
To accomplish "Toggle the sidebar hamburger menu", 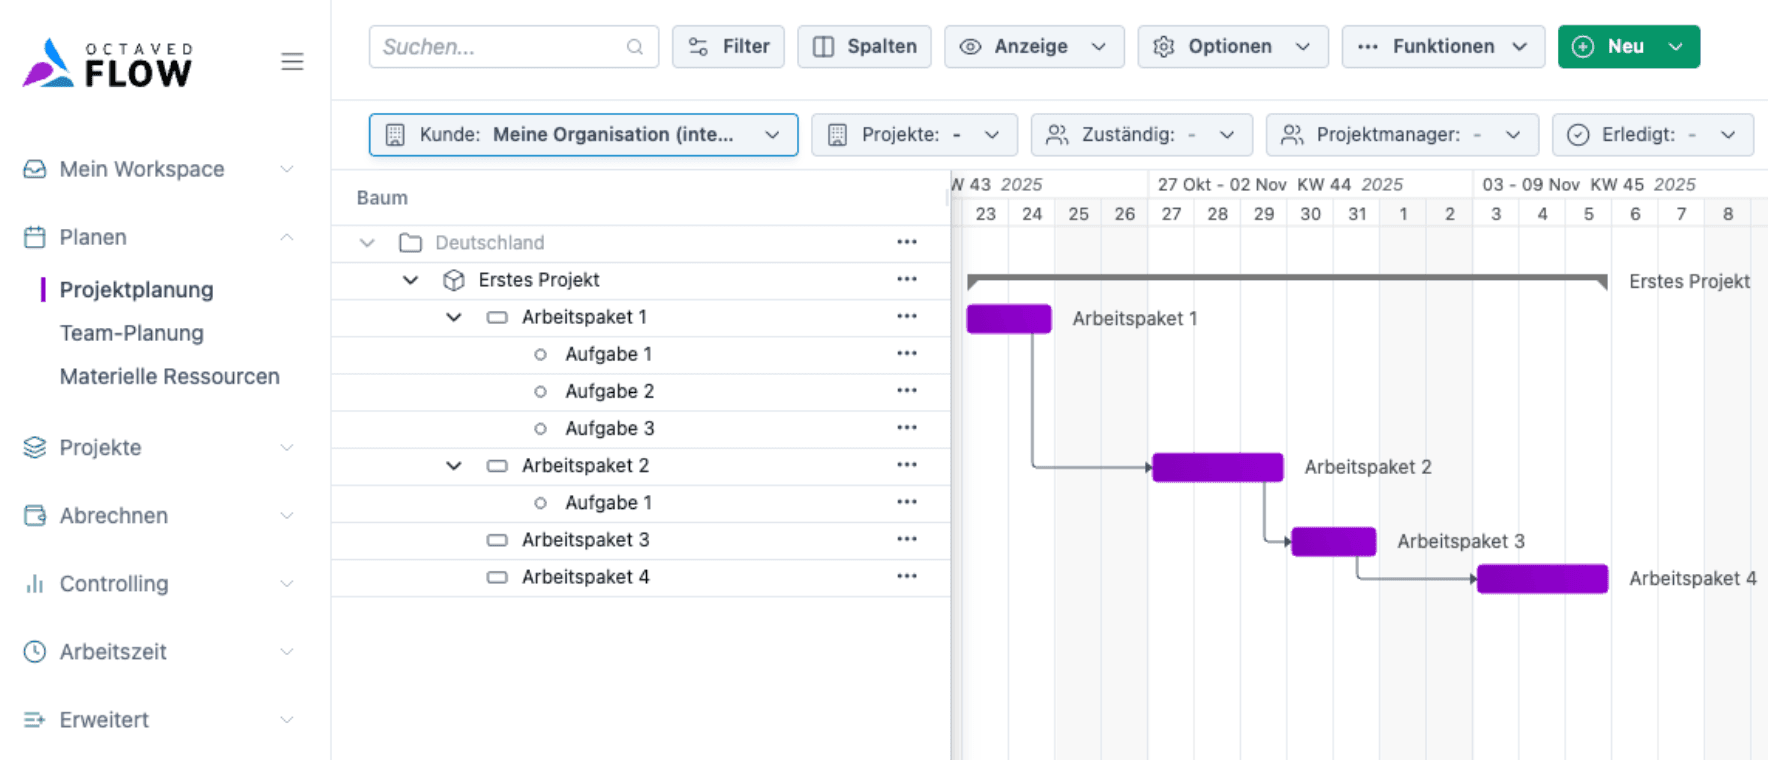I will [292, 62].
